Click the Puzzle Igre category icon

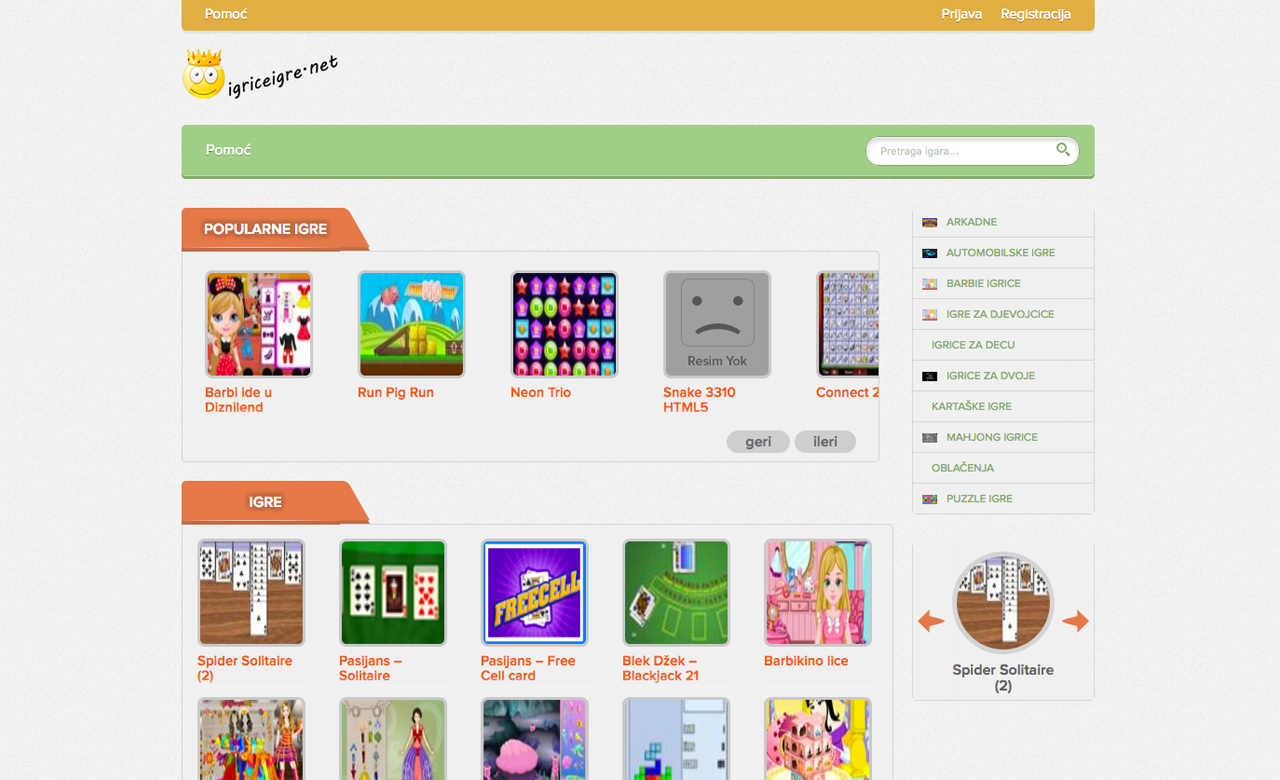click(930, 499)
